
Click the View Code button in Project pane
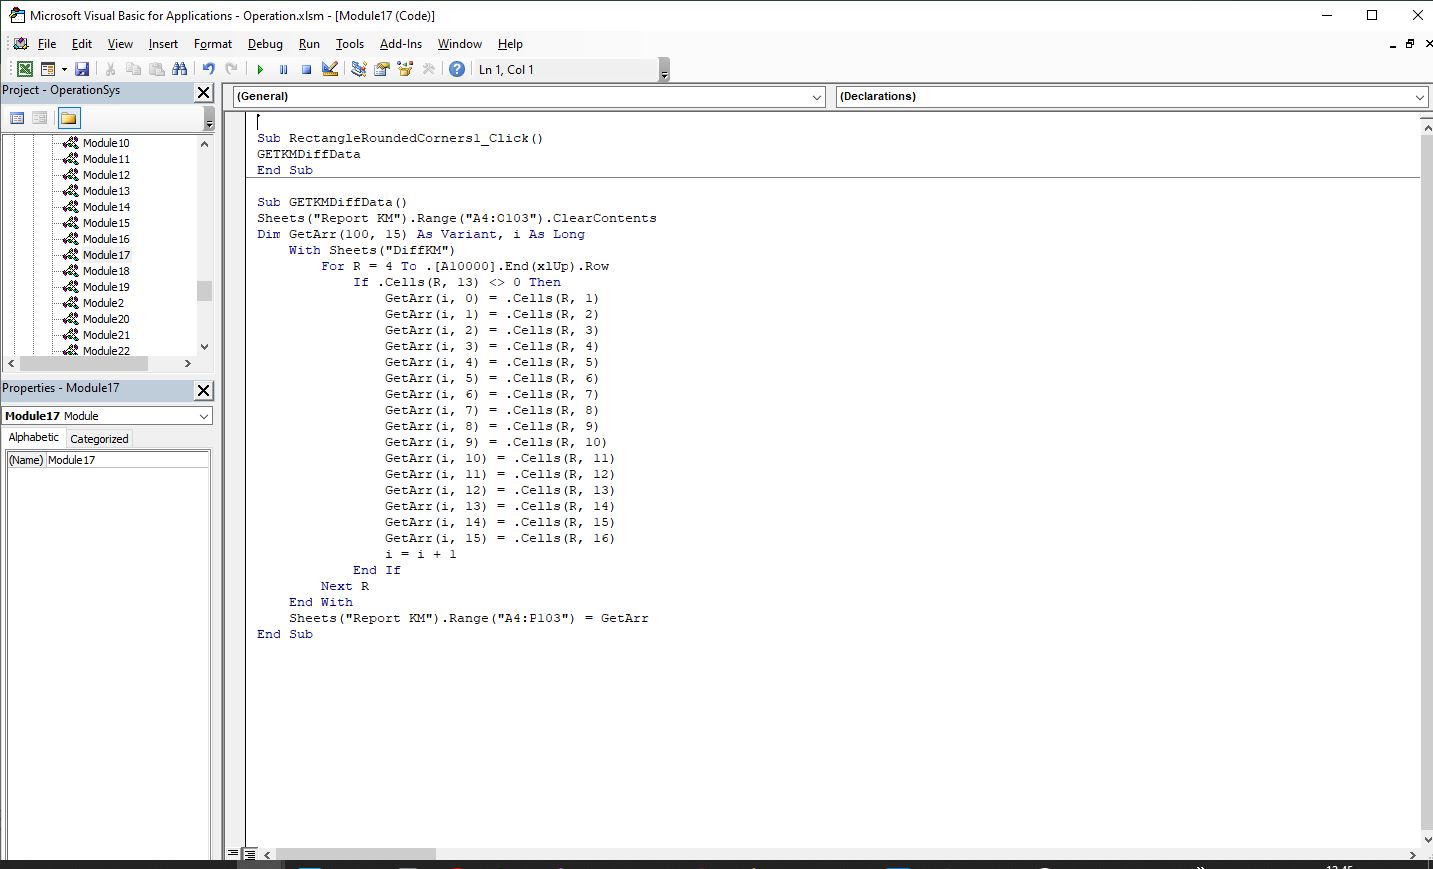[17, 118]
